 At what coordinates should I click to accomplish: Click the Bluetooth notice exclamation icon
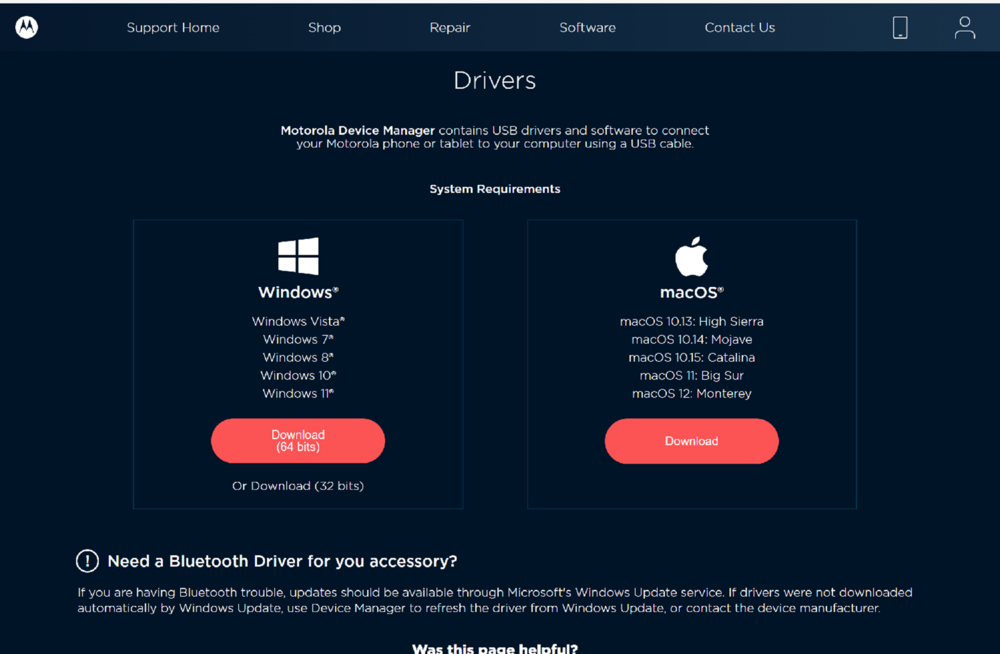88,561
